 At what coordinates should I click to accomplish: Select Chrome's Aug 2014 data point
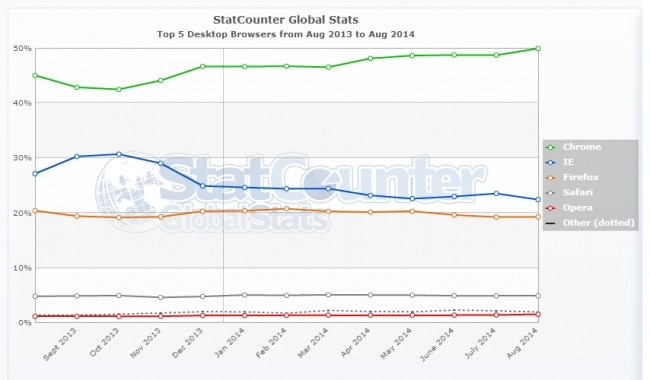coord(538,48)
